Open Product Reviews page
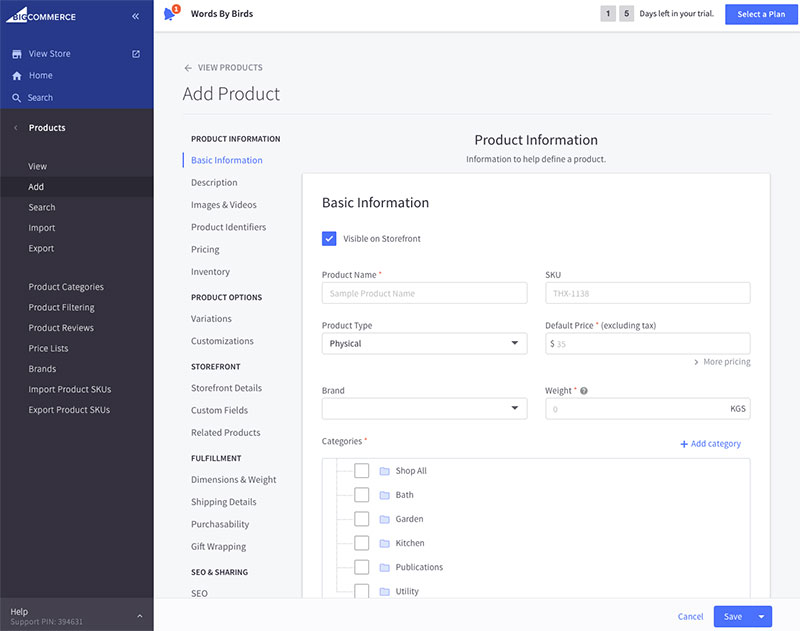The width and height of the screenshot is (800, 631). [x=61, y=328]
